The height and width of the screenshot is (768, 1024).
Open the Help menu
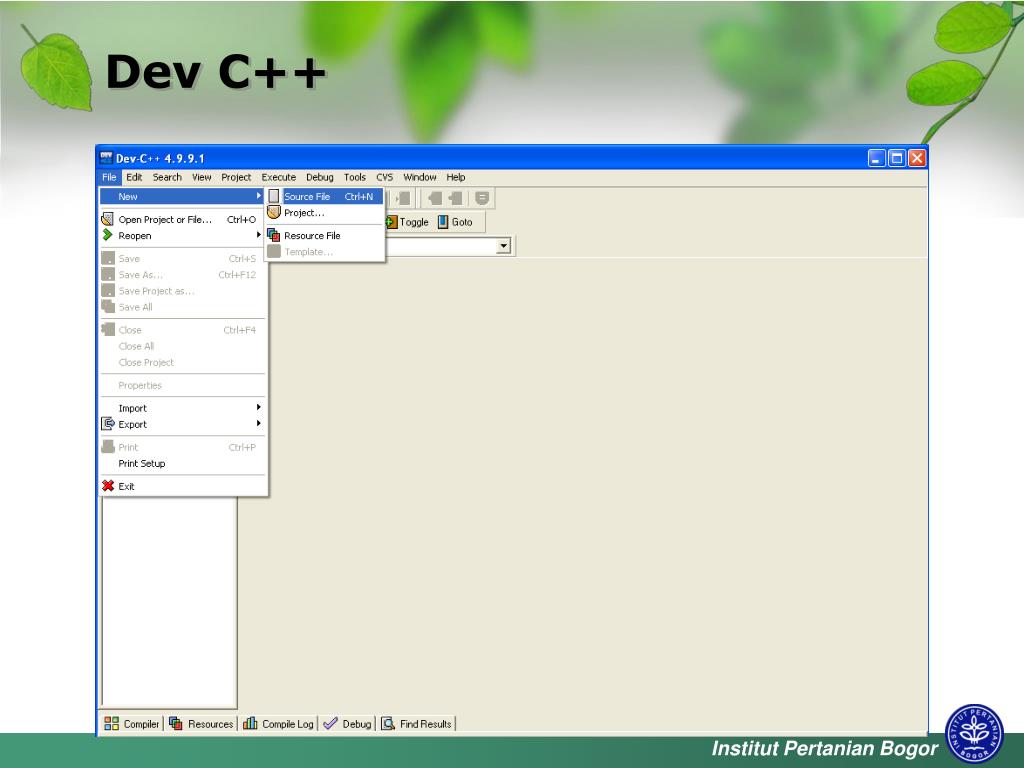click(456, 177)
